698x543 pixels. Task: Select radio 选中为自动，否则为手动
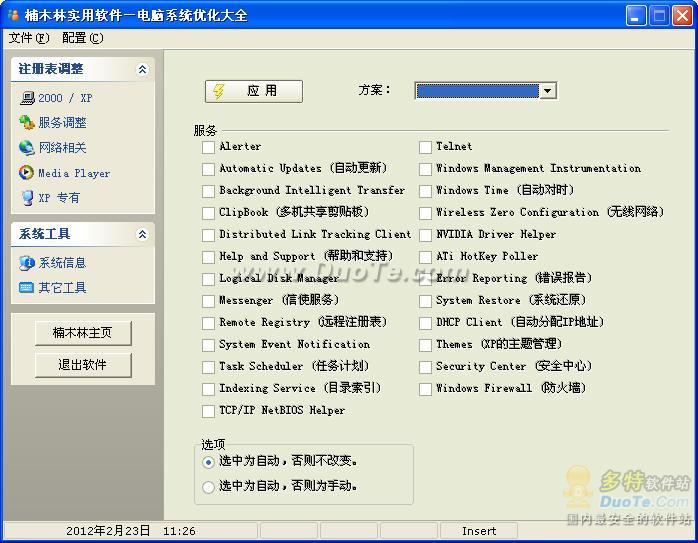click(208, 487)
